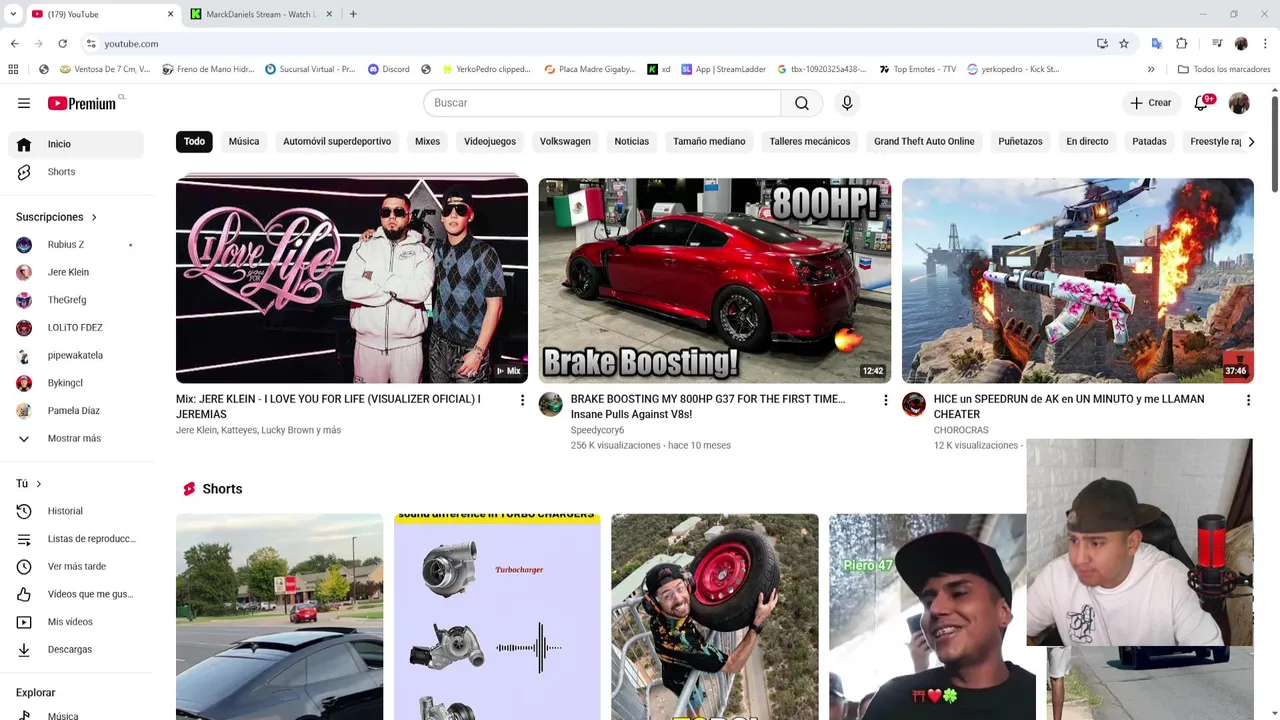Open video title BRAKE BOOSTING MY 800HP G37

point(708,406)
